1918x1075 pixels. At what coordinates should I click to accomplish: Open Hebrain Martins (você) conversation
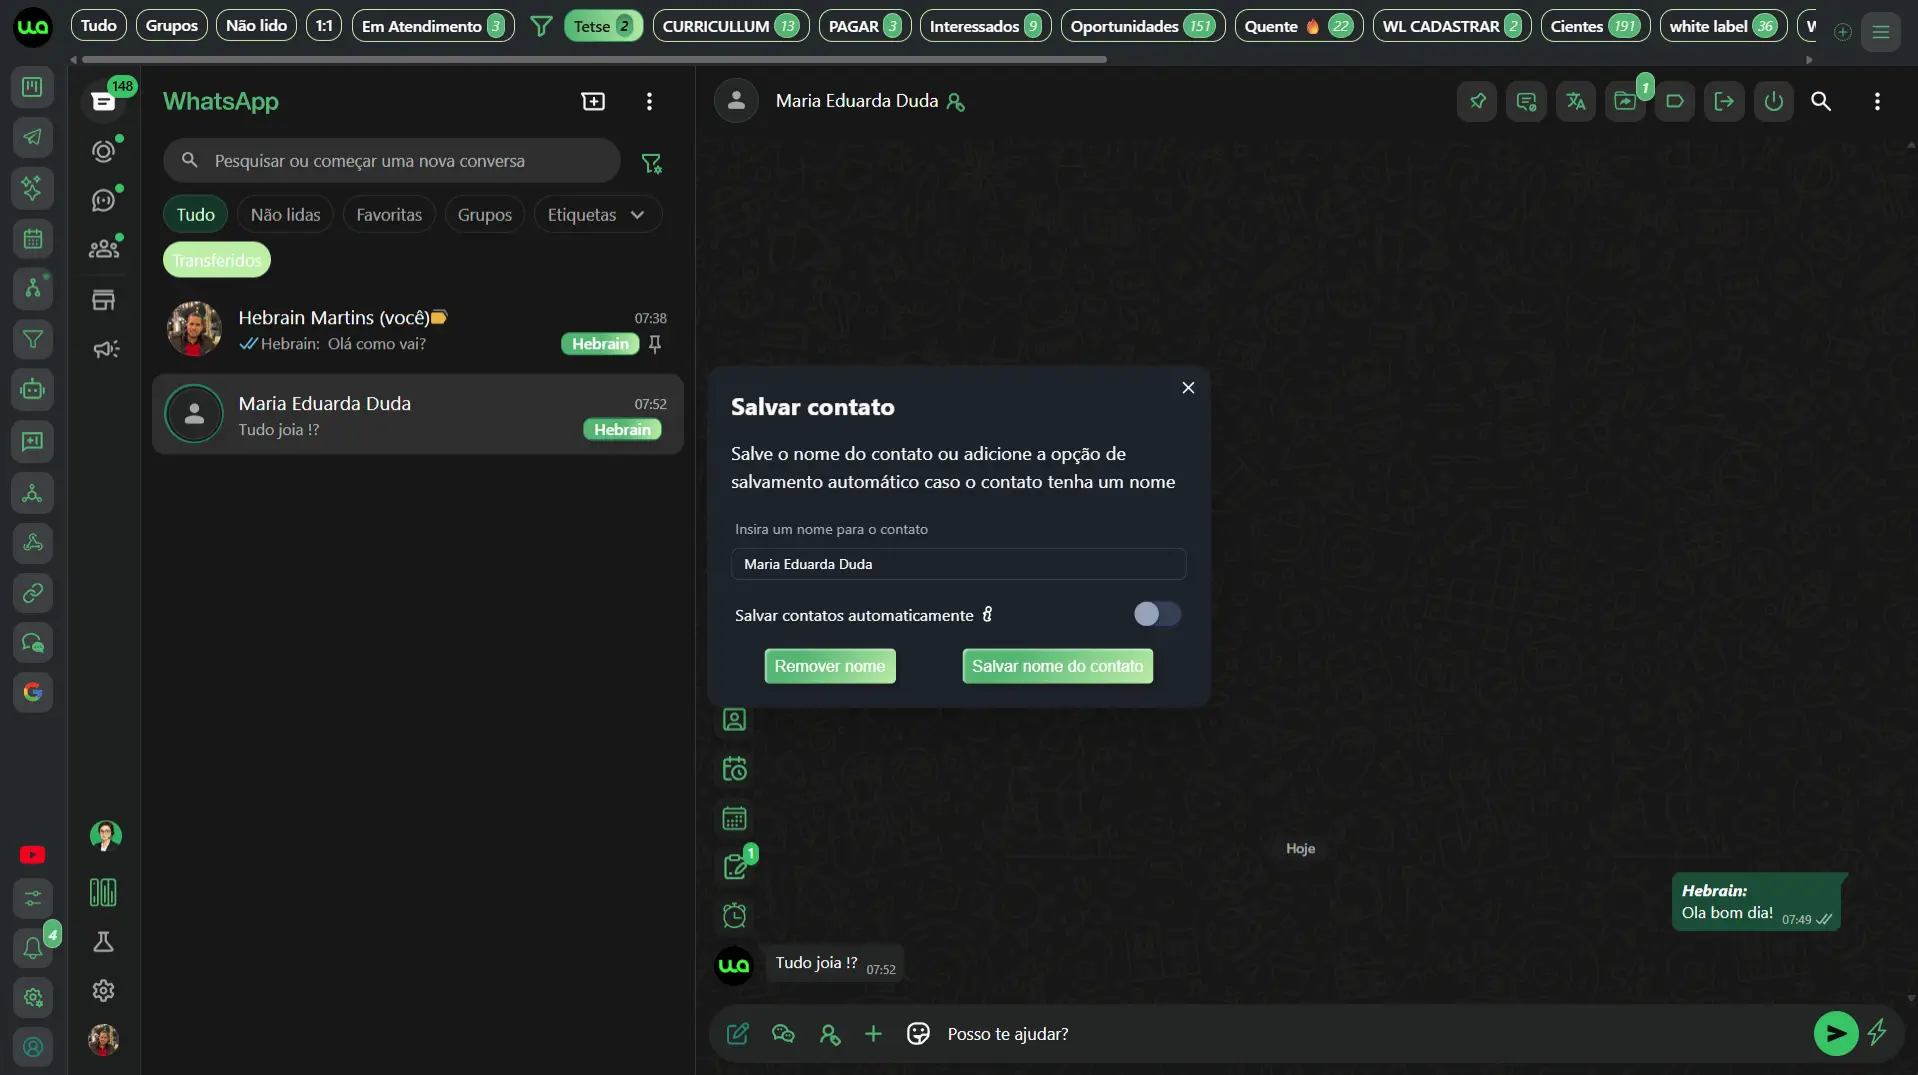tap(417, 330)
